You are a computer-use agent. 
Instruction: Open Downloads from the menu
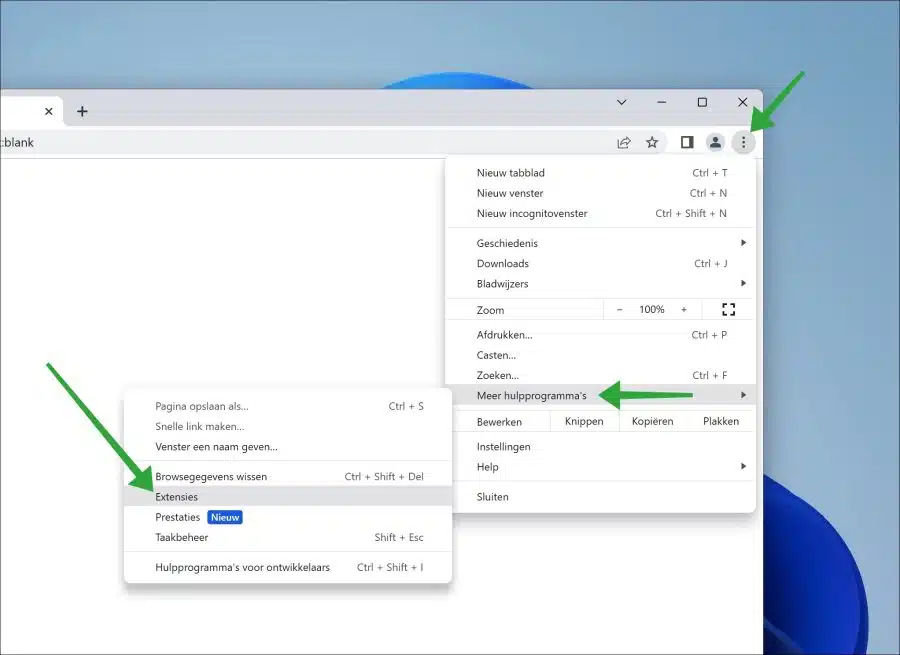pyautogui.click(x=601, y=263)
